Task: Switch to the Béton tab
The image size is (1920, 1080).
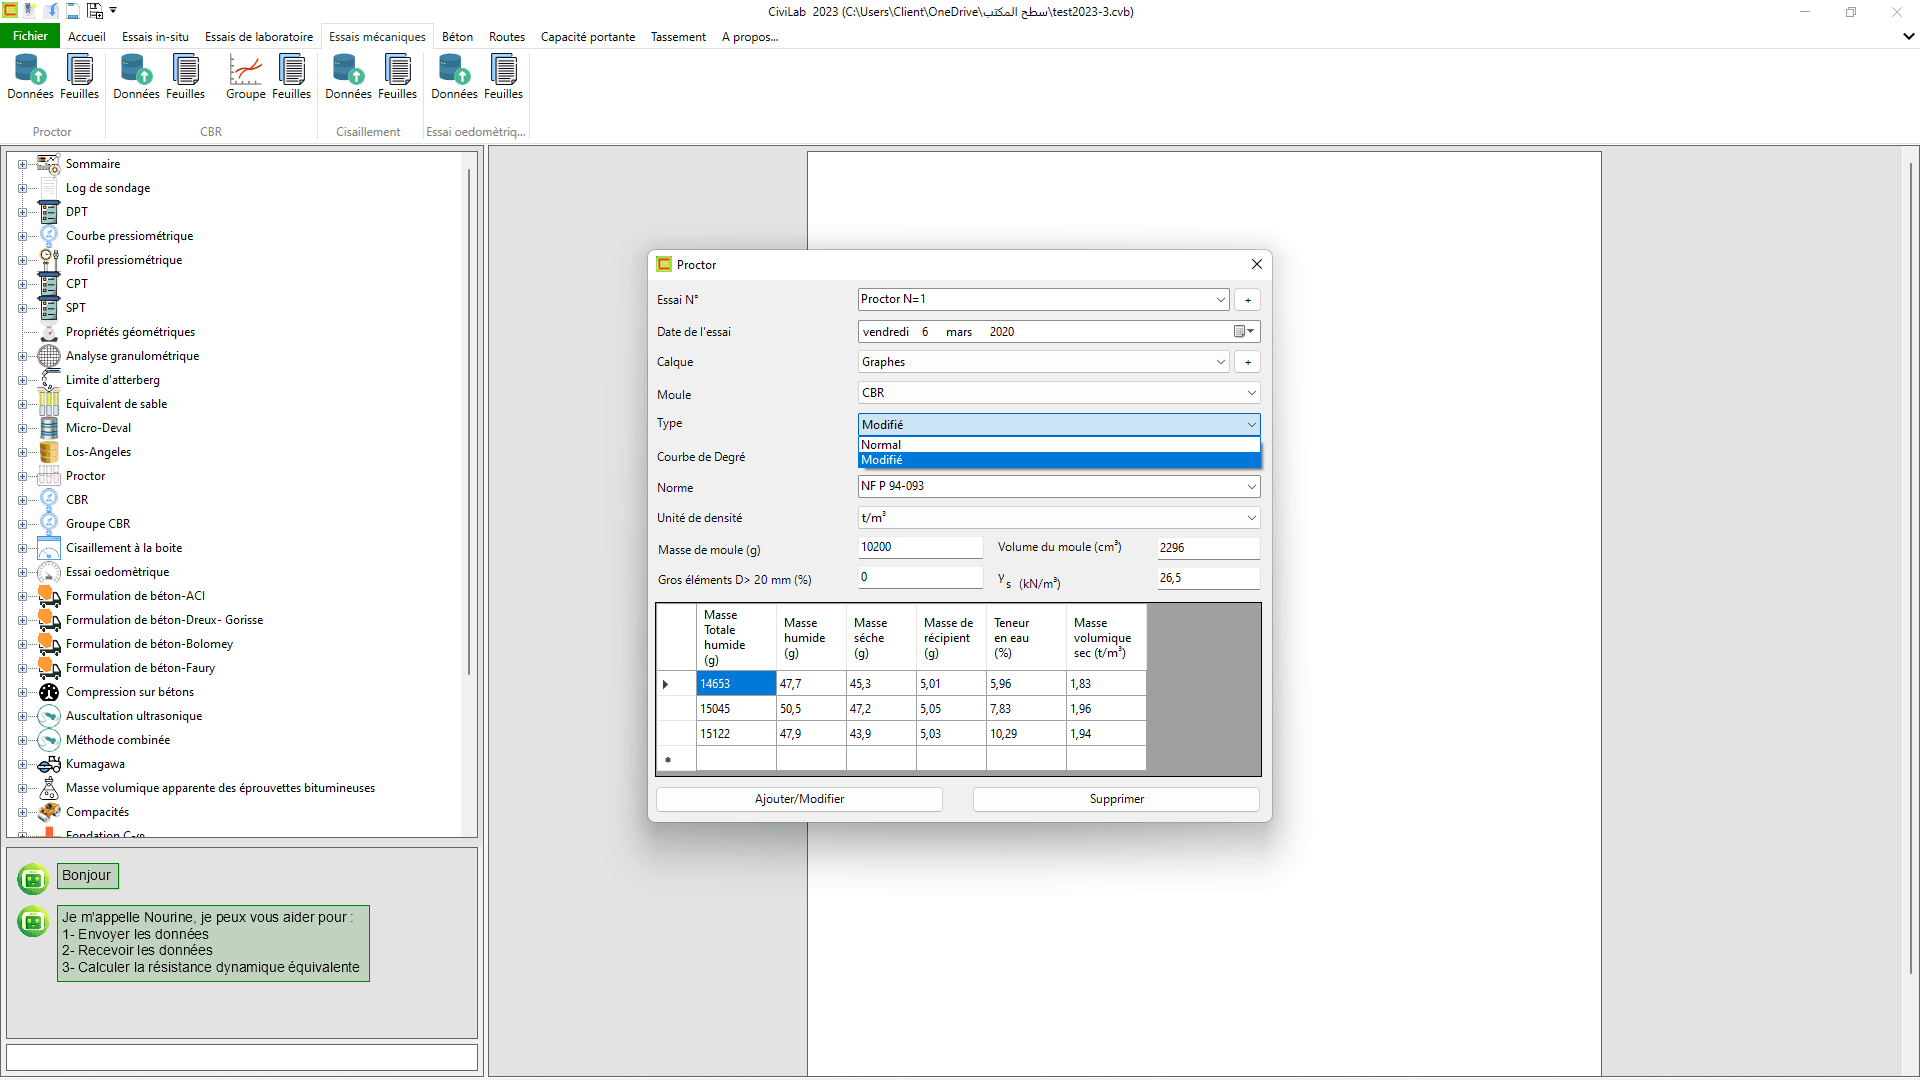Action: (x=457, y=37)
